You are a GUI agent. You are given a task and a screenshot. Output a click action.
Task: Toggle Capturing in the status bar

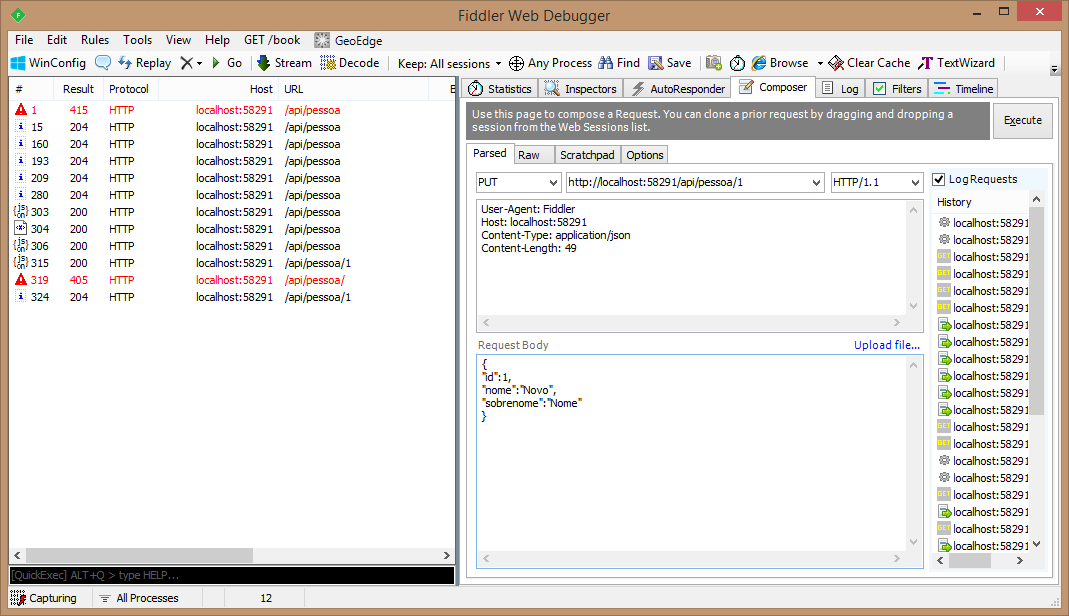pyautogui.click(x=44, y=598)
